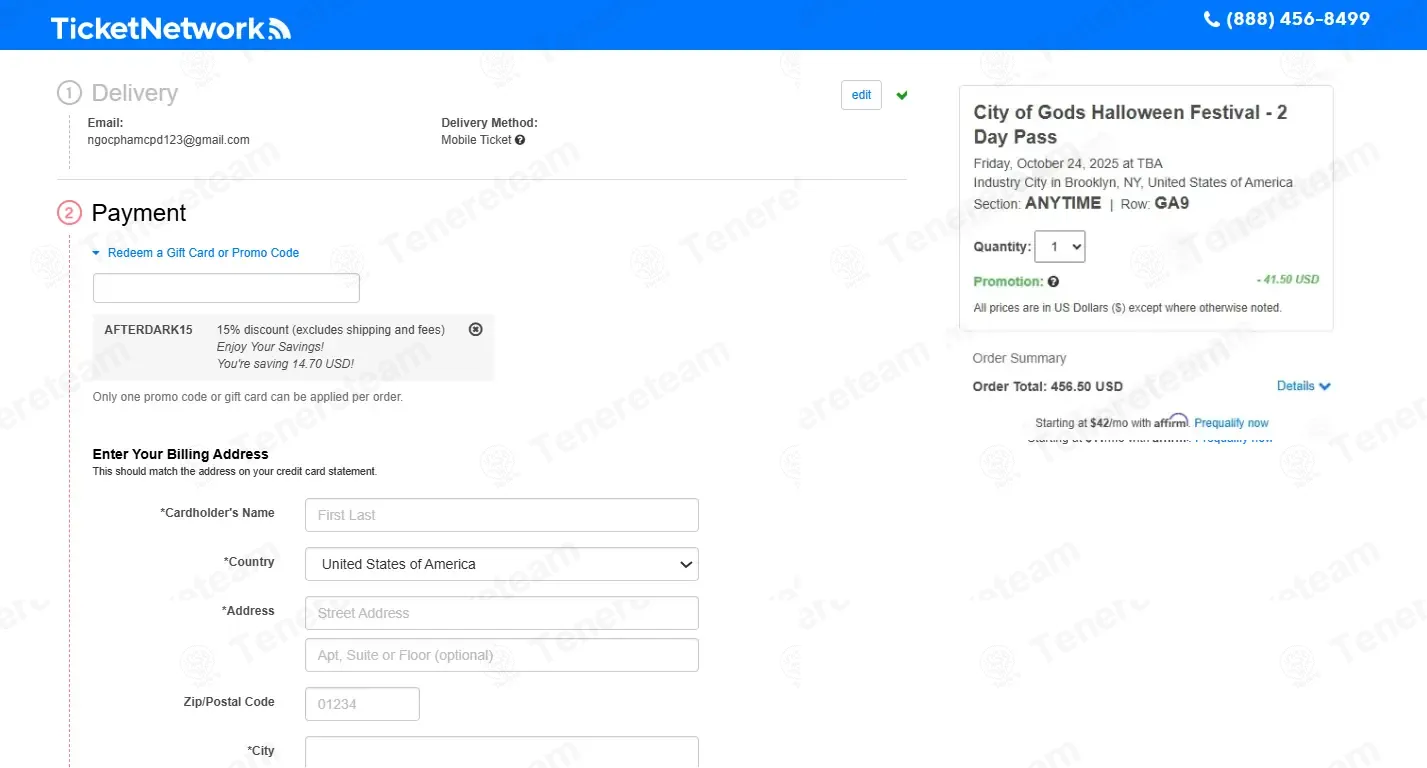
Task: Click the green delivery checkmark icon
Action: tap(902, 95)
